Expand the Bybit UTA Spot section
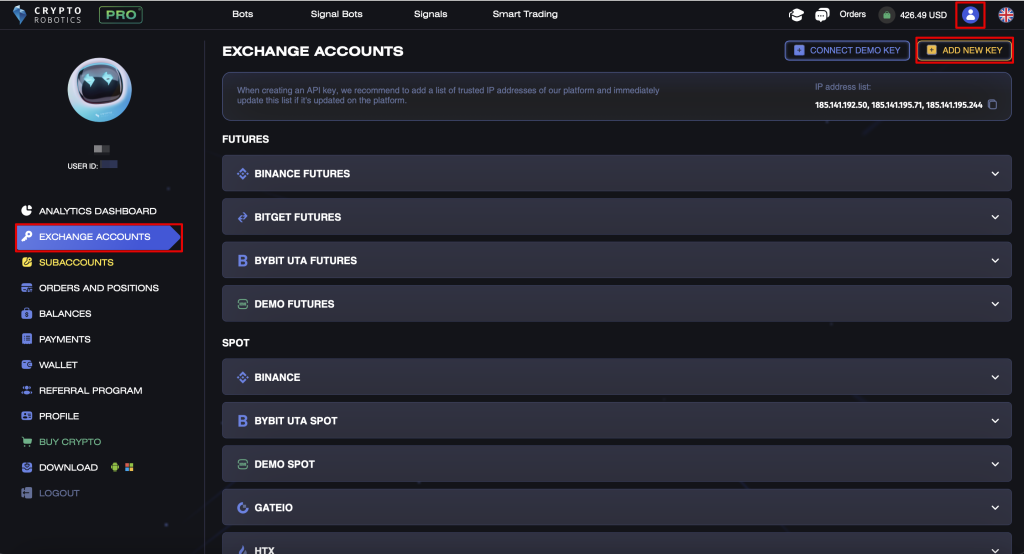The height and width of the screenshot is (554, 1024). coord(616,421)
